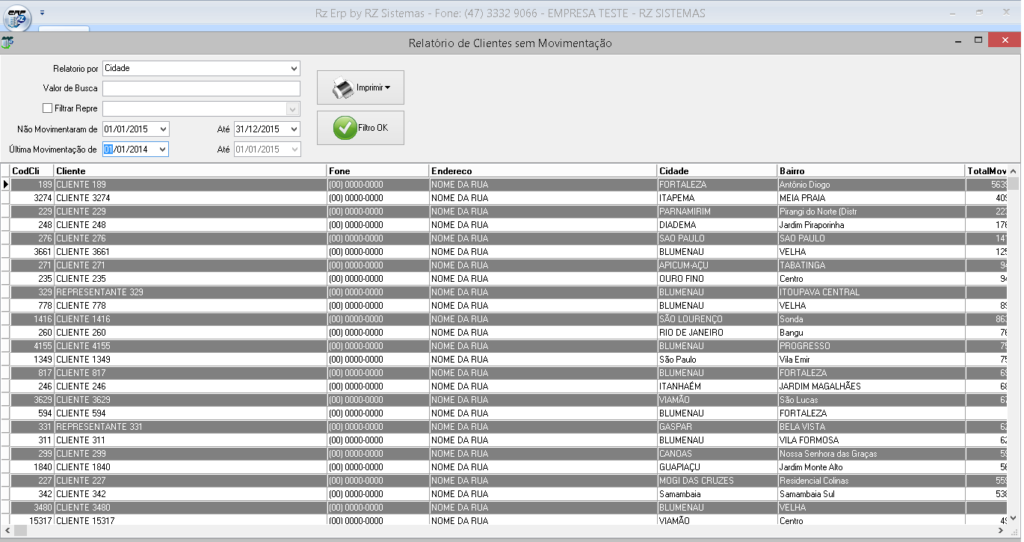Viewport: 1024px width, 542px height.
Task: Open the Até 31/12/2015 date dropdown
Action: point(293,129)
